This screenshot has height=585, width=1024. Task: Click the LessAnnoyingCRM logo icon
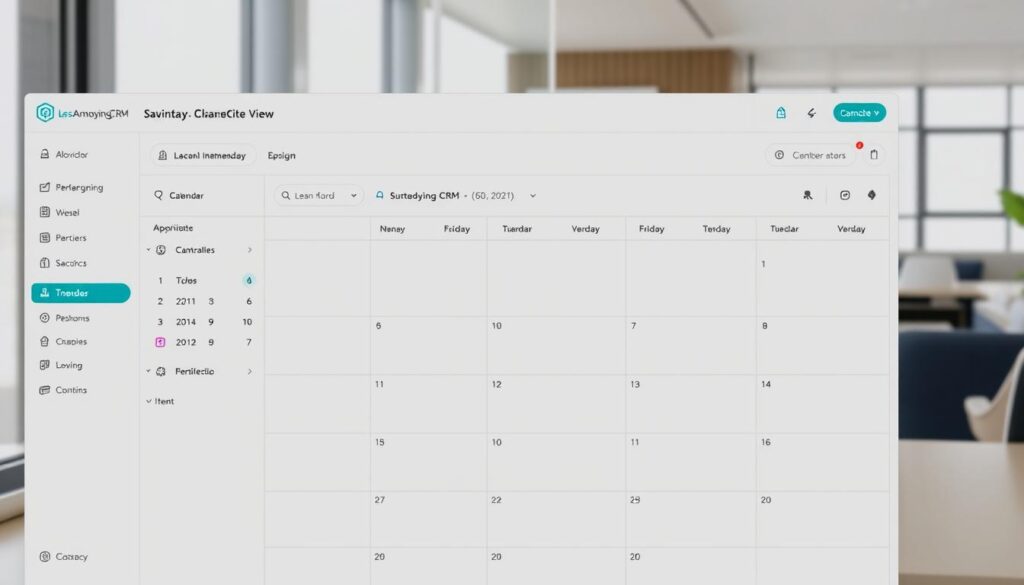45,113
